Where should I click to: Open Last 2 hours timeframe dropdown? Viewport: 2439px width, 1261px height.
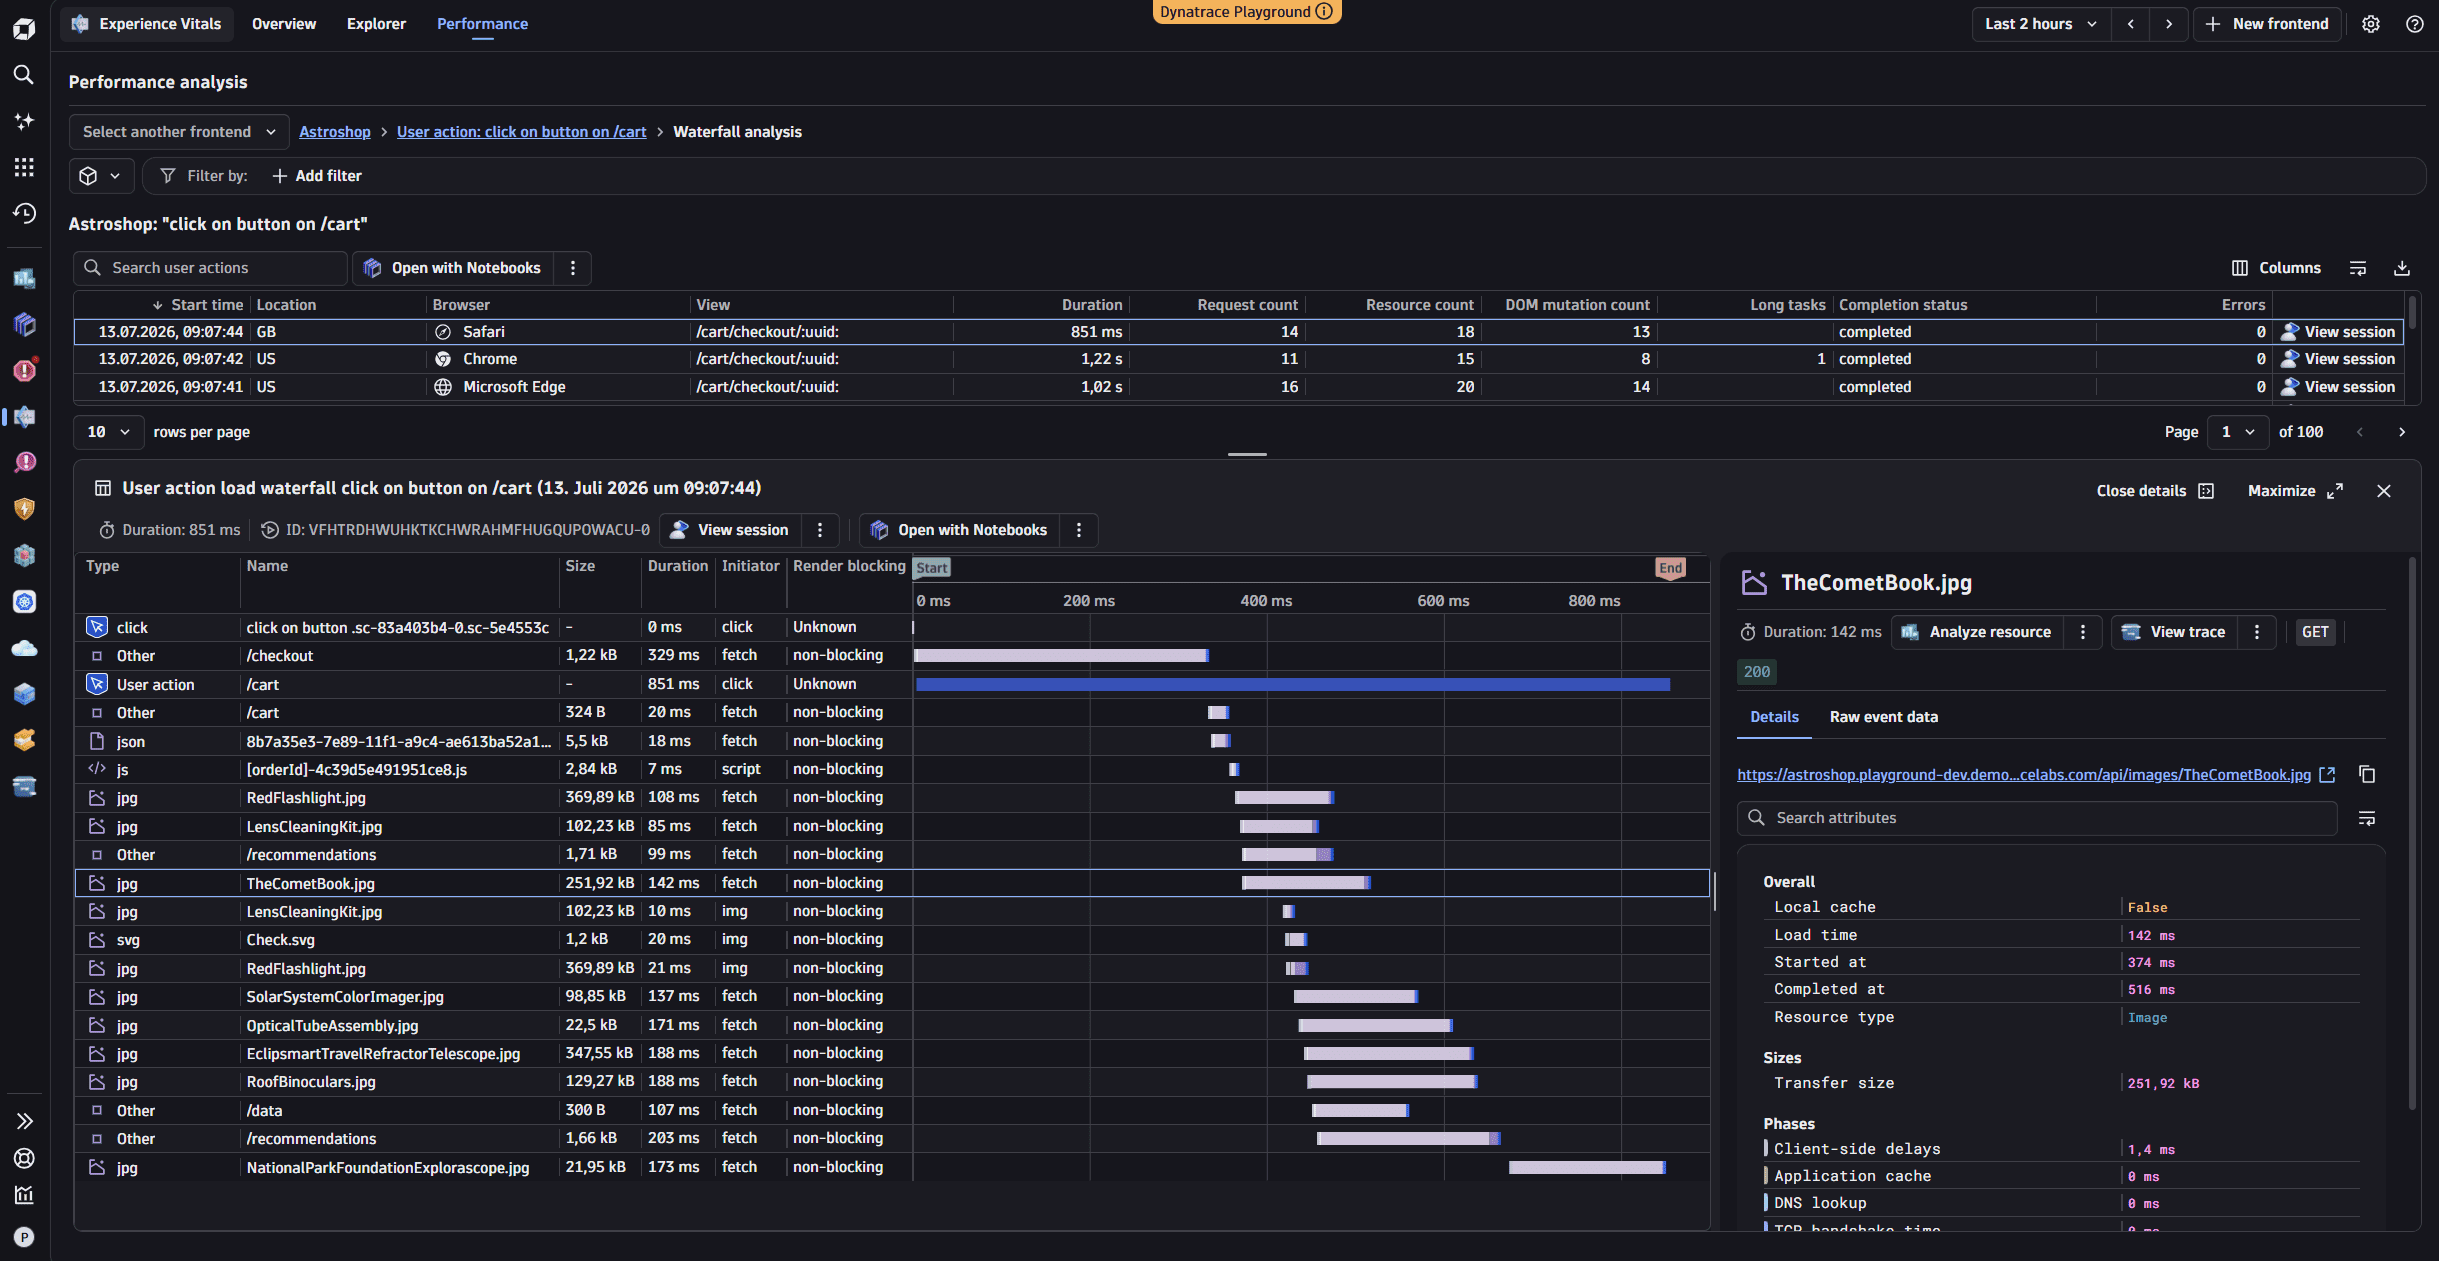(x=2041, y=24)
